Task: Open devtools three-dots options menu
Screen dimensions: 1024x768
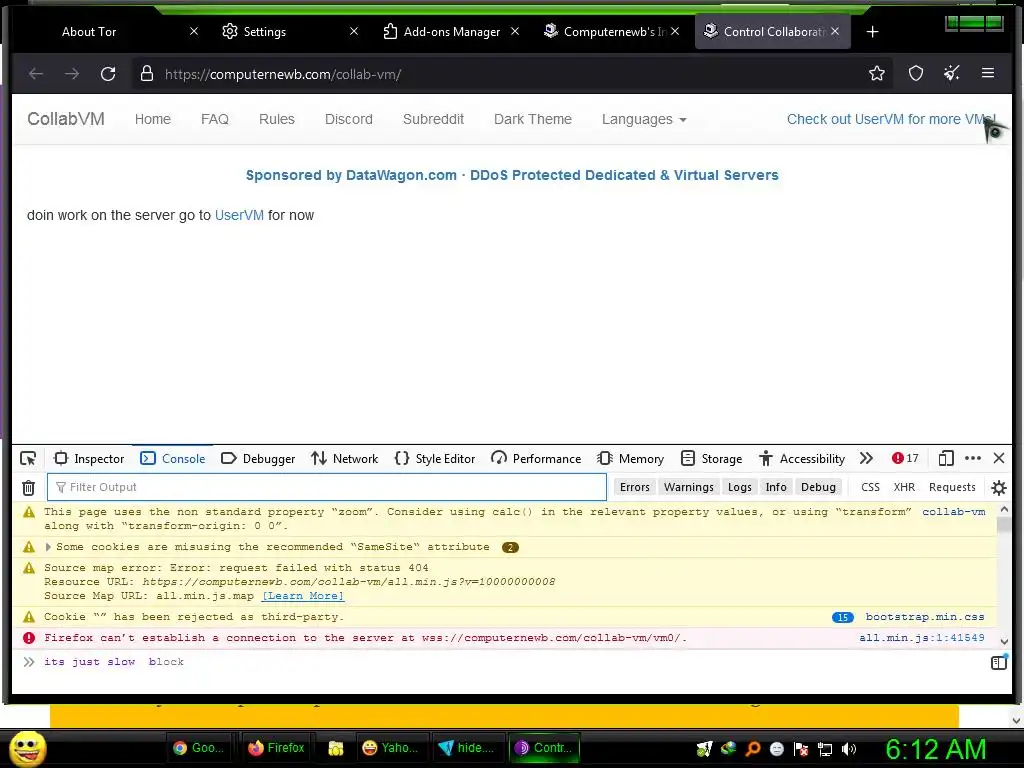Action: click(972, 458)
